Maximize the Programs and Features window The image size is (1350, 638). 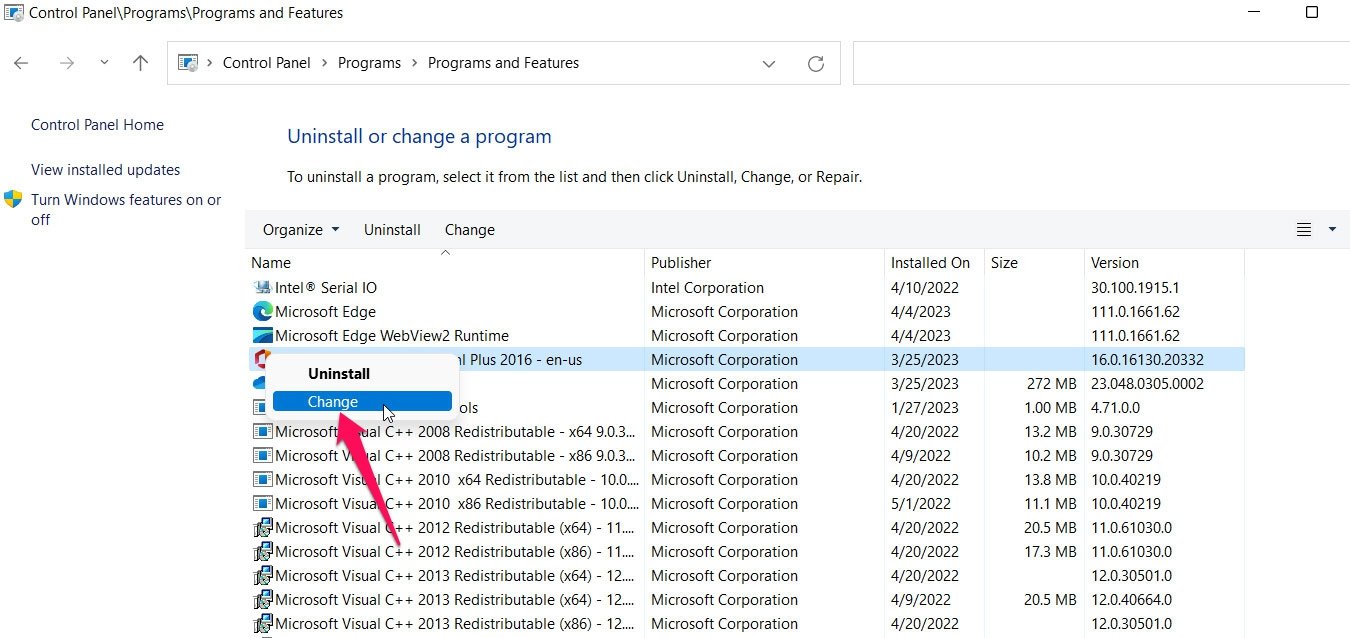(x=1312, y=13)
